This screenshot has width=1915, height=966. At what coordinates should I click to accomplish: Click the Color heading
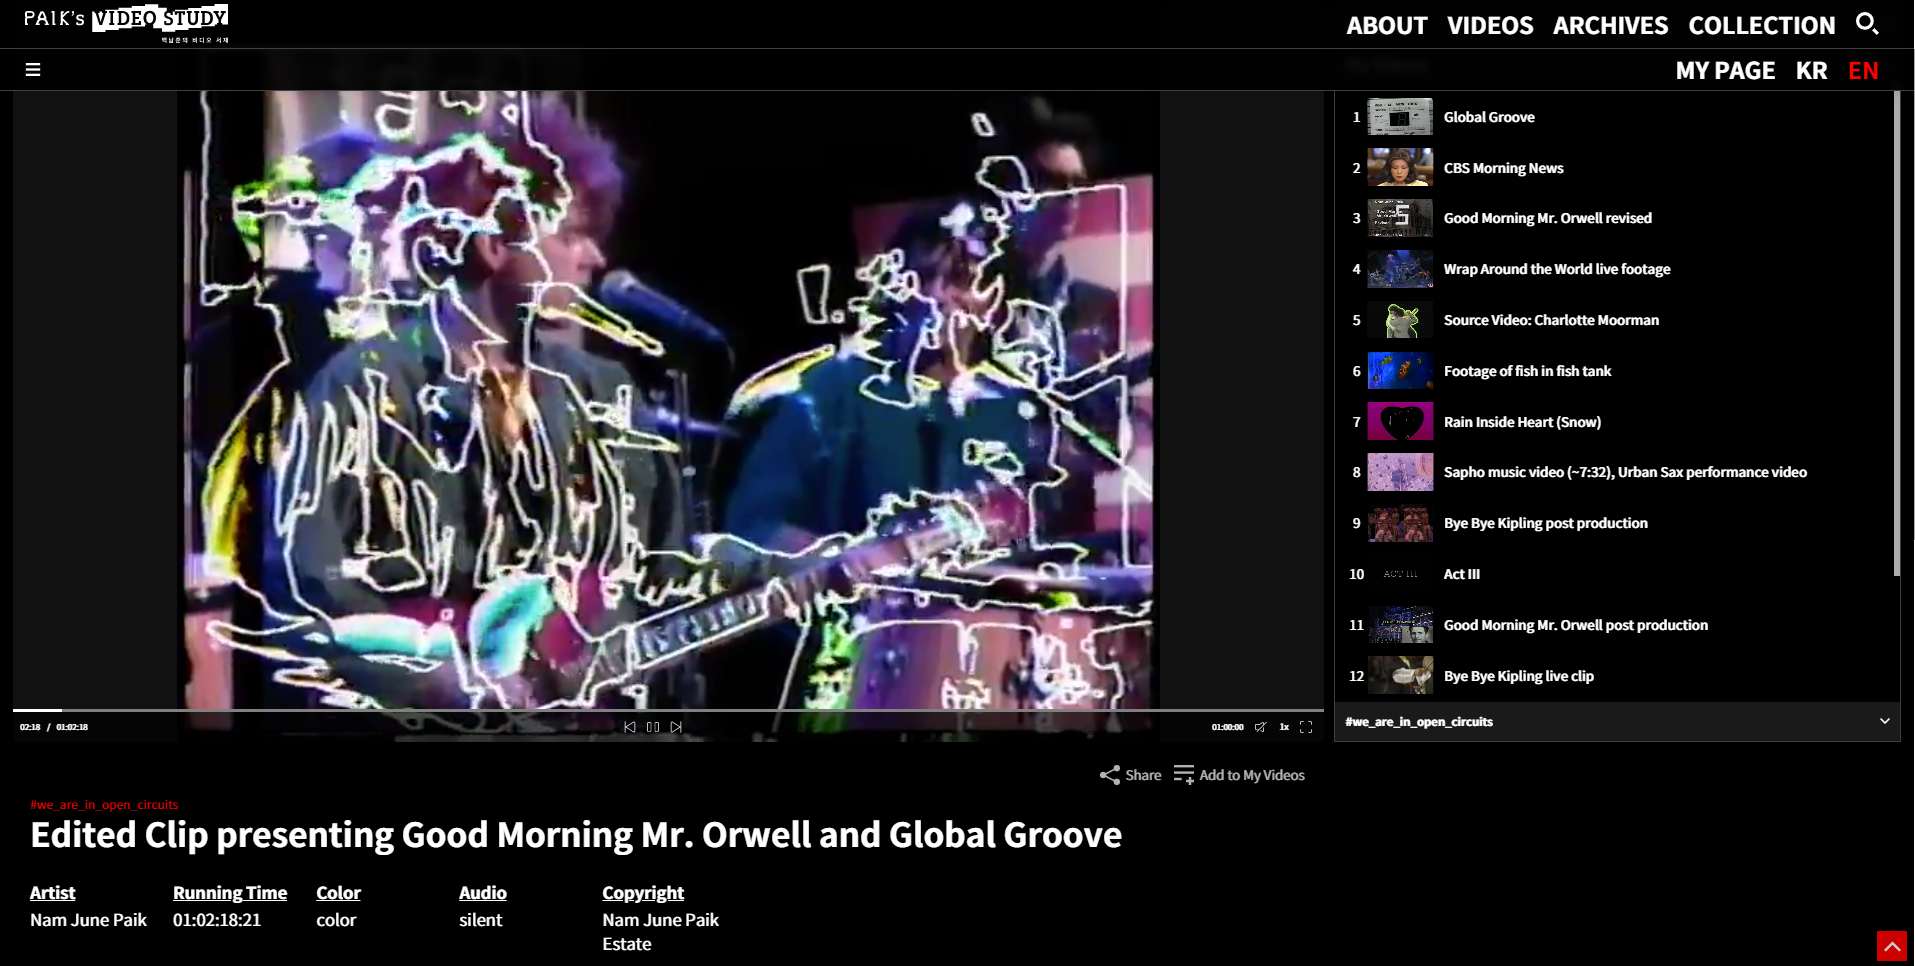point(338,893)
